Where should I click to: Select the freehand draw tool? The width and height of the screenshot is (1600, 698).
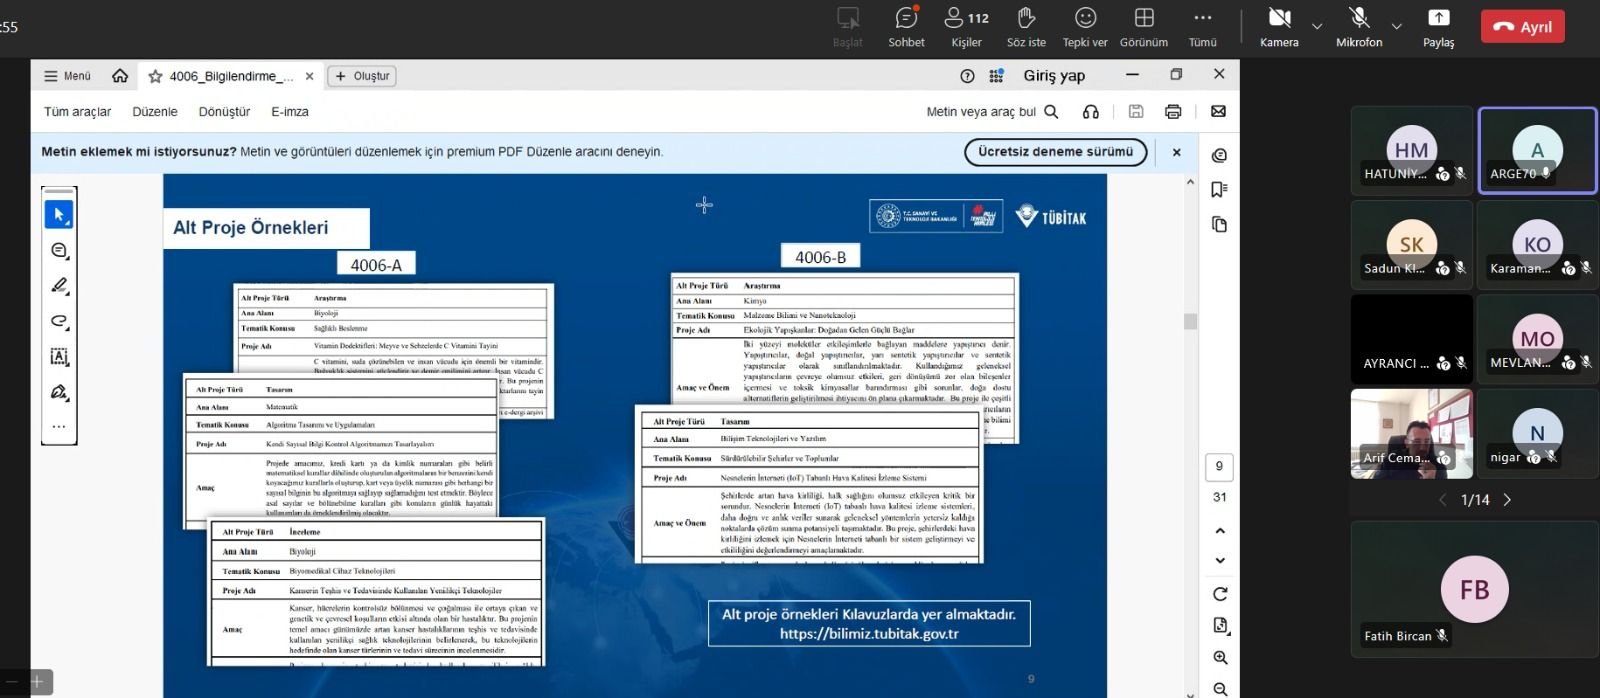pyautogui.click(x=59, y=321)
